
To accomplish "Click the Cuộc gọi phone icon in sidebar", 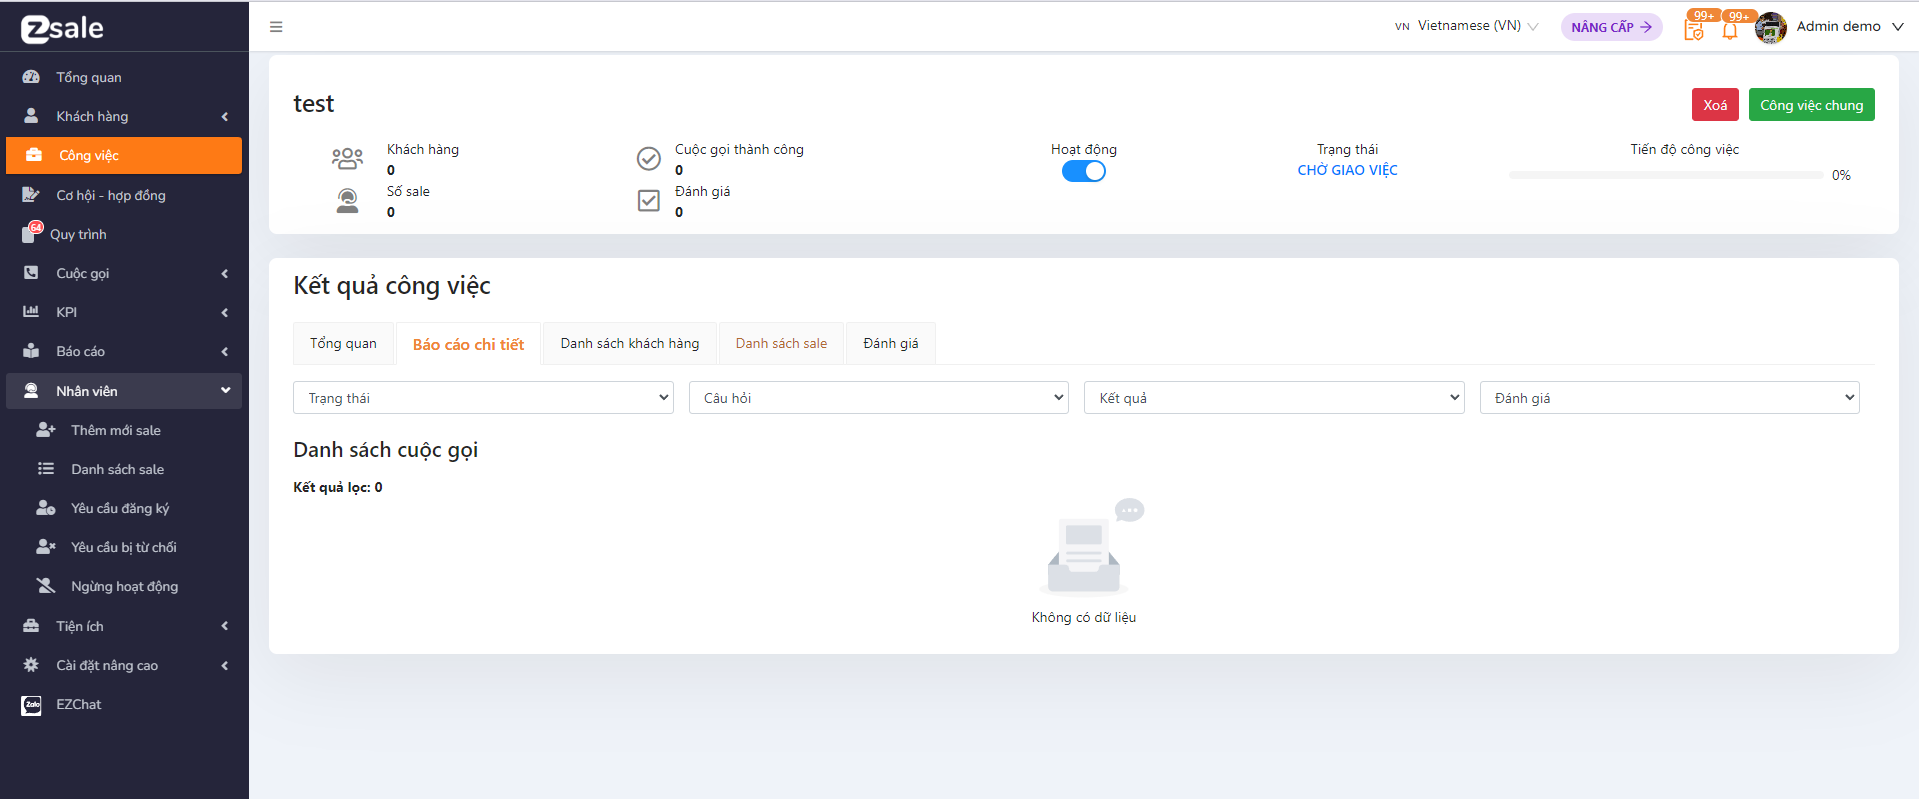I will [31, 273].
